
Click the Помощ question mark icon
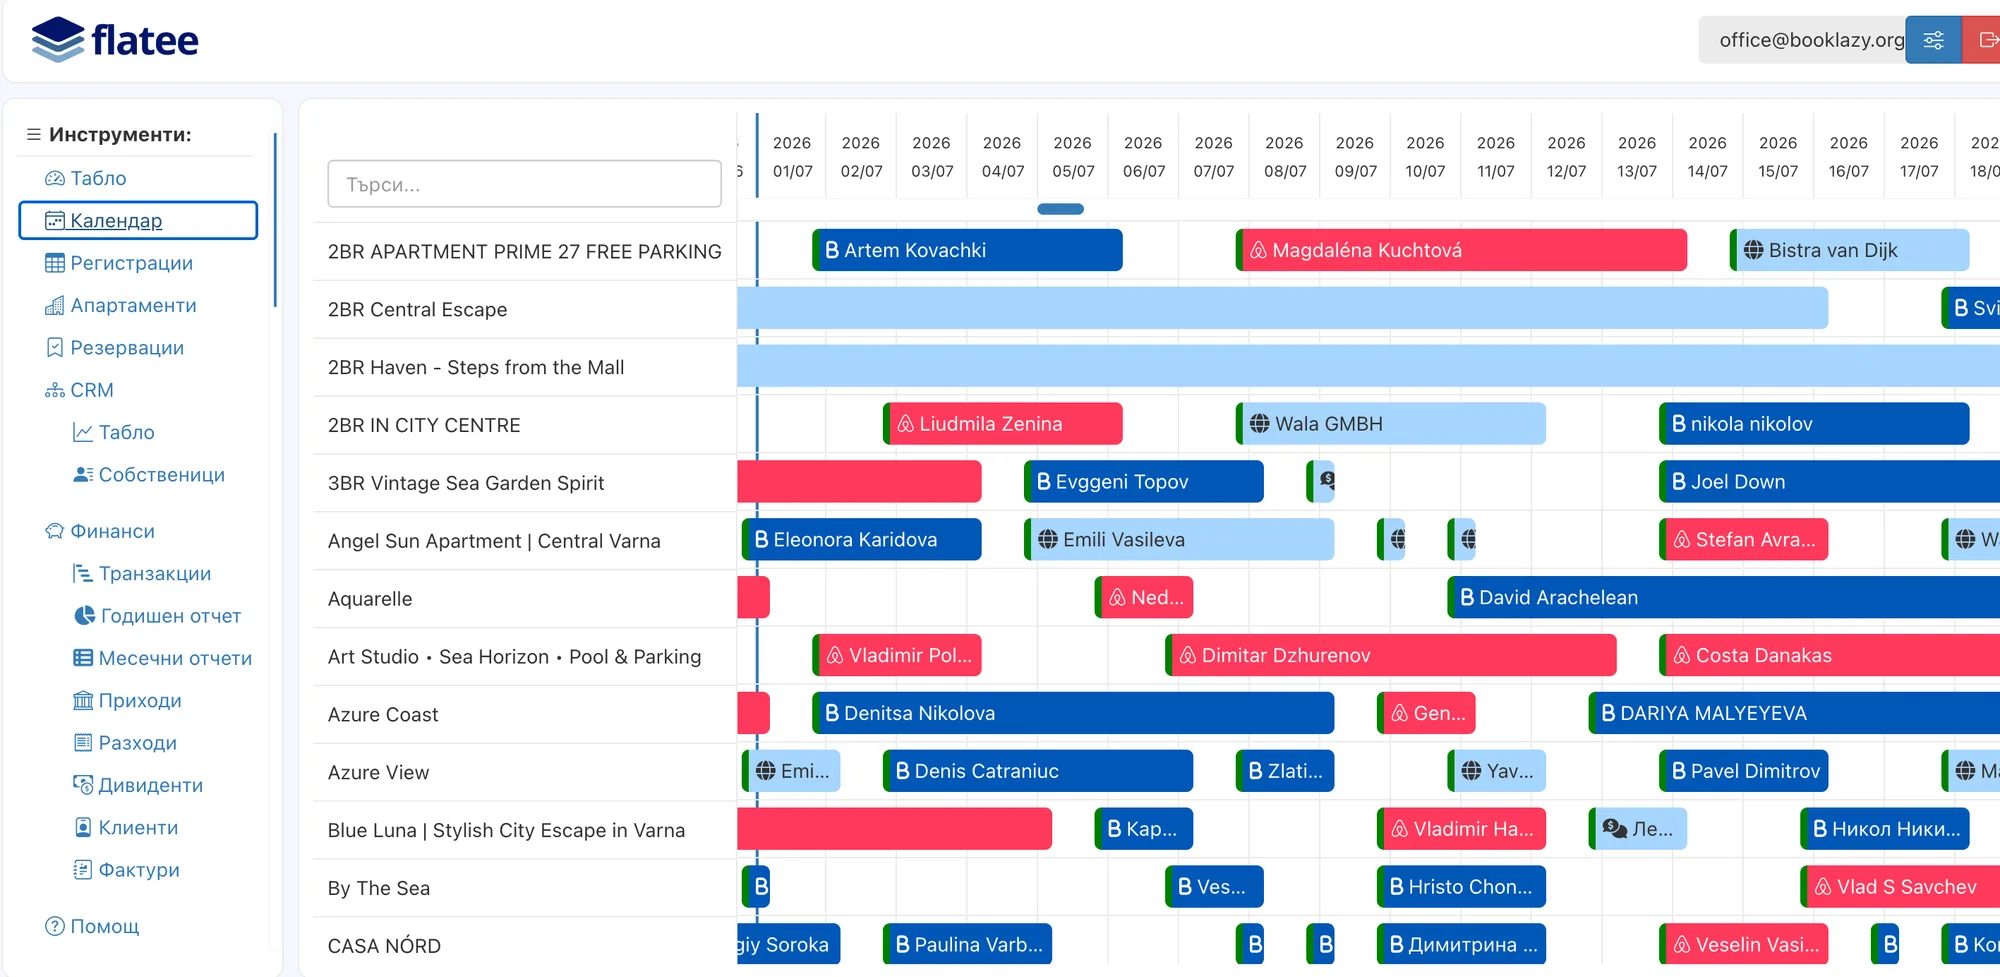55,926
